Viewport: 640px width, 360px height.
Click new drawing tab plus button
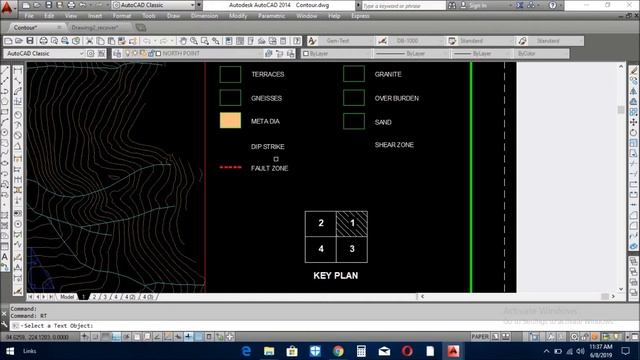coord(141,28)
